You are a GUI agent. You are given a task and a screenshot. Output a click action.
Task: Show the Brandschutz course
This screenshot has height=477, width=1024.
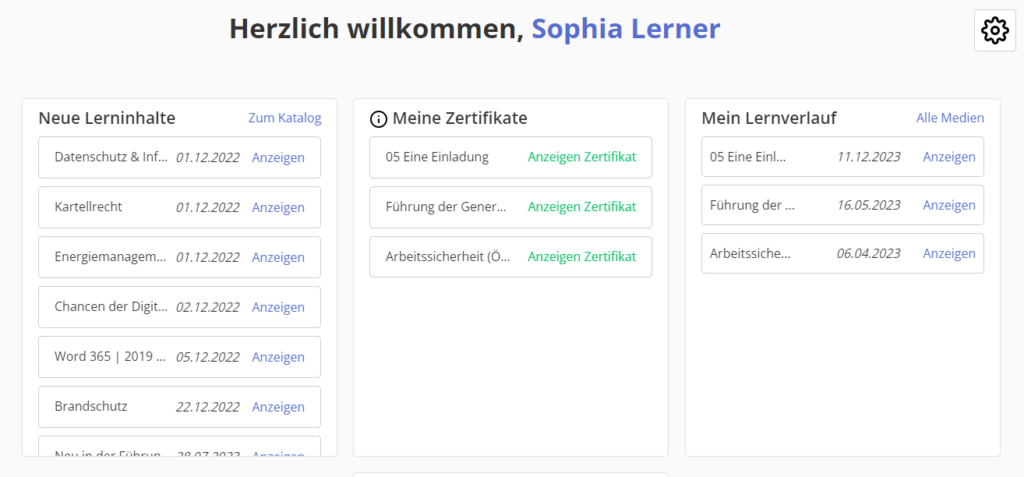coord(278,407)
